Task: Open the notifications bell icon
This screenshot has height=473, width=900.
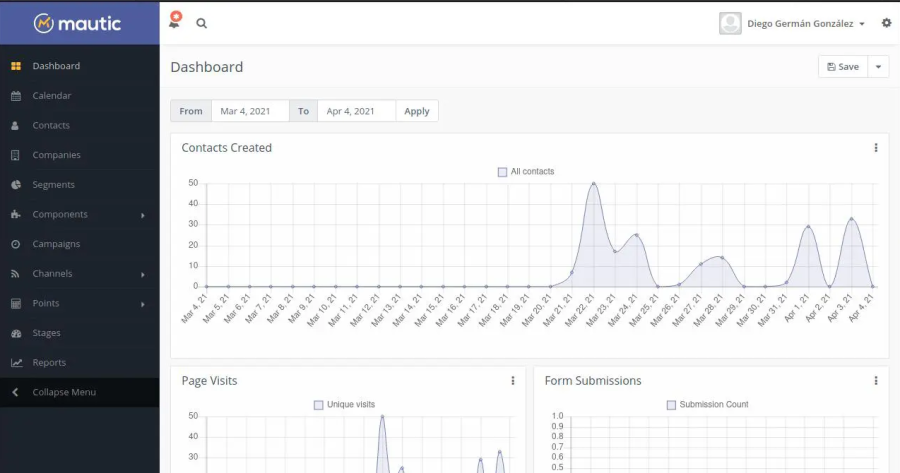Action: coord(174,21)
